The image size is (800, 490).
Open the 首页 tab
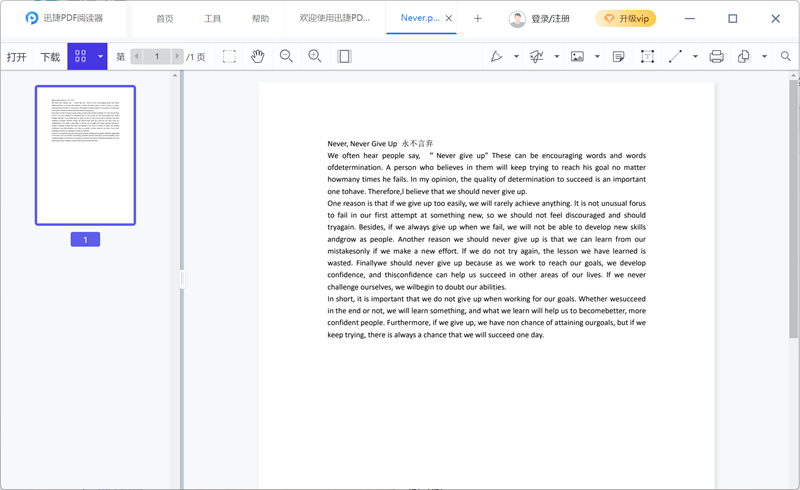click(165, 19)
